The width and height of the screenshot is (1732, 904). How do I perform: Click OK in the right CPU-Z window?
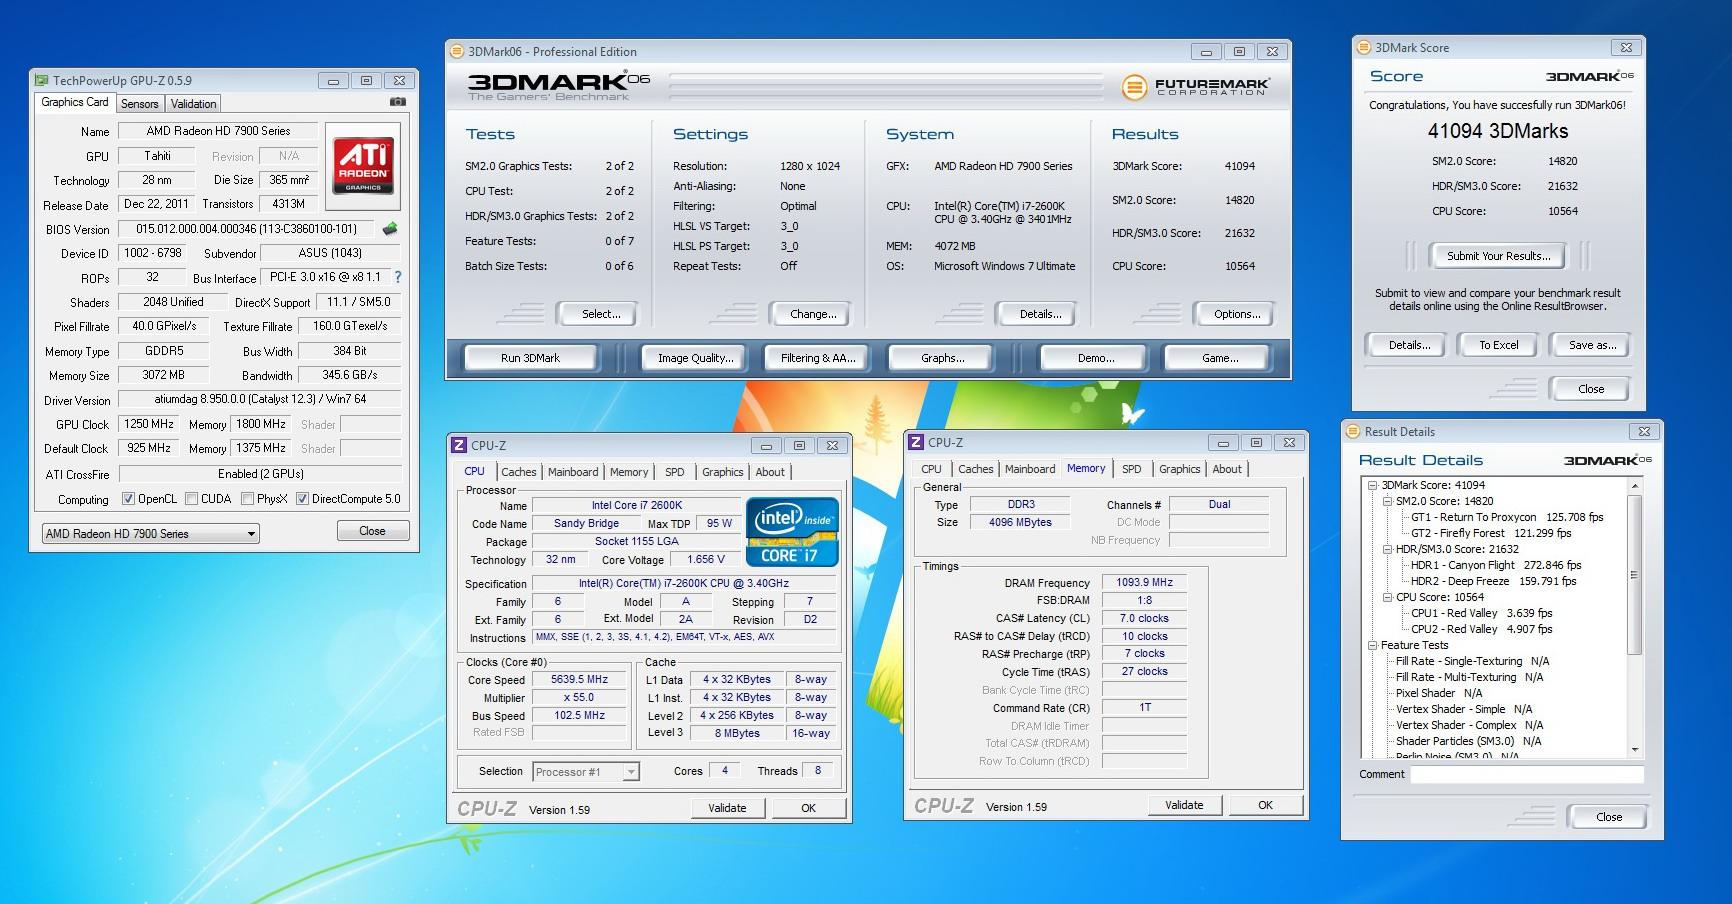point(1265,805)
